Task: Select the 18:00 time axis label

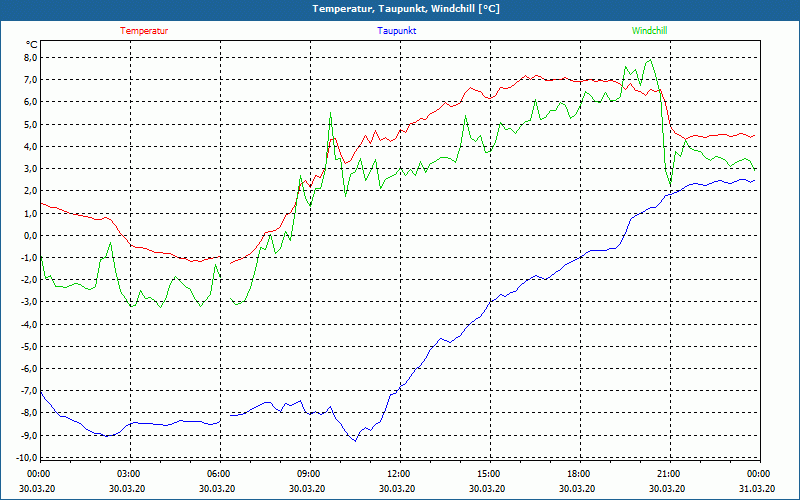Action: [x=579, y=474]
